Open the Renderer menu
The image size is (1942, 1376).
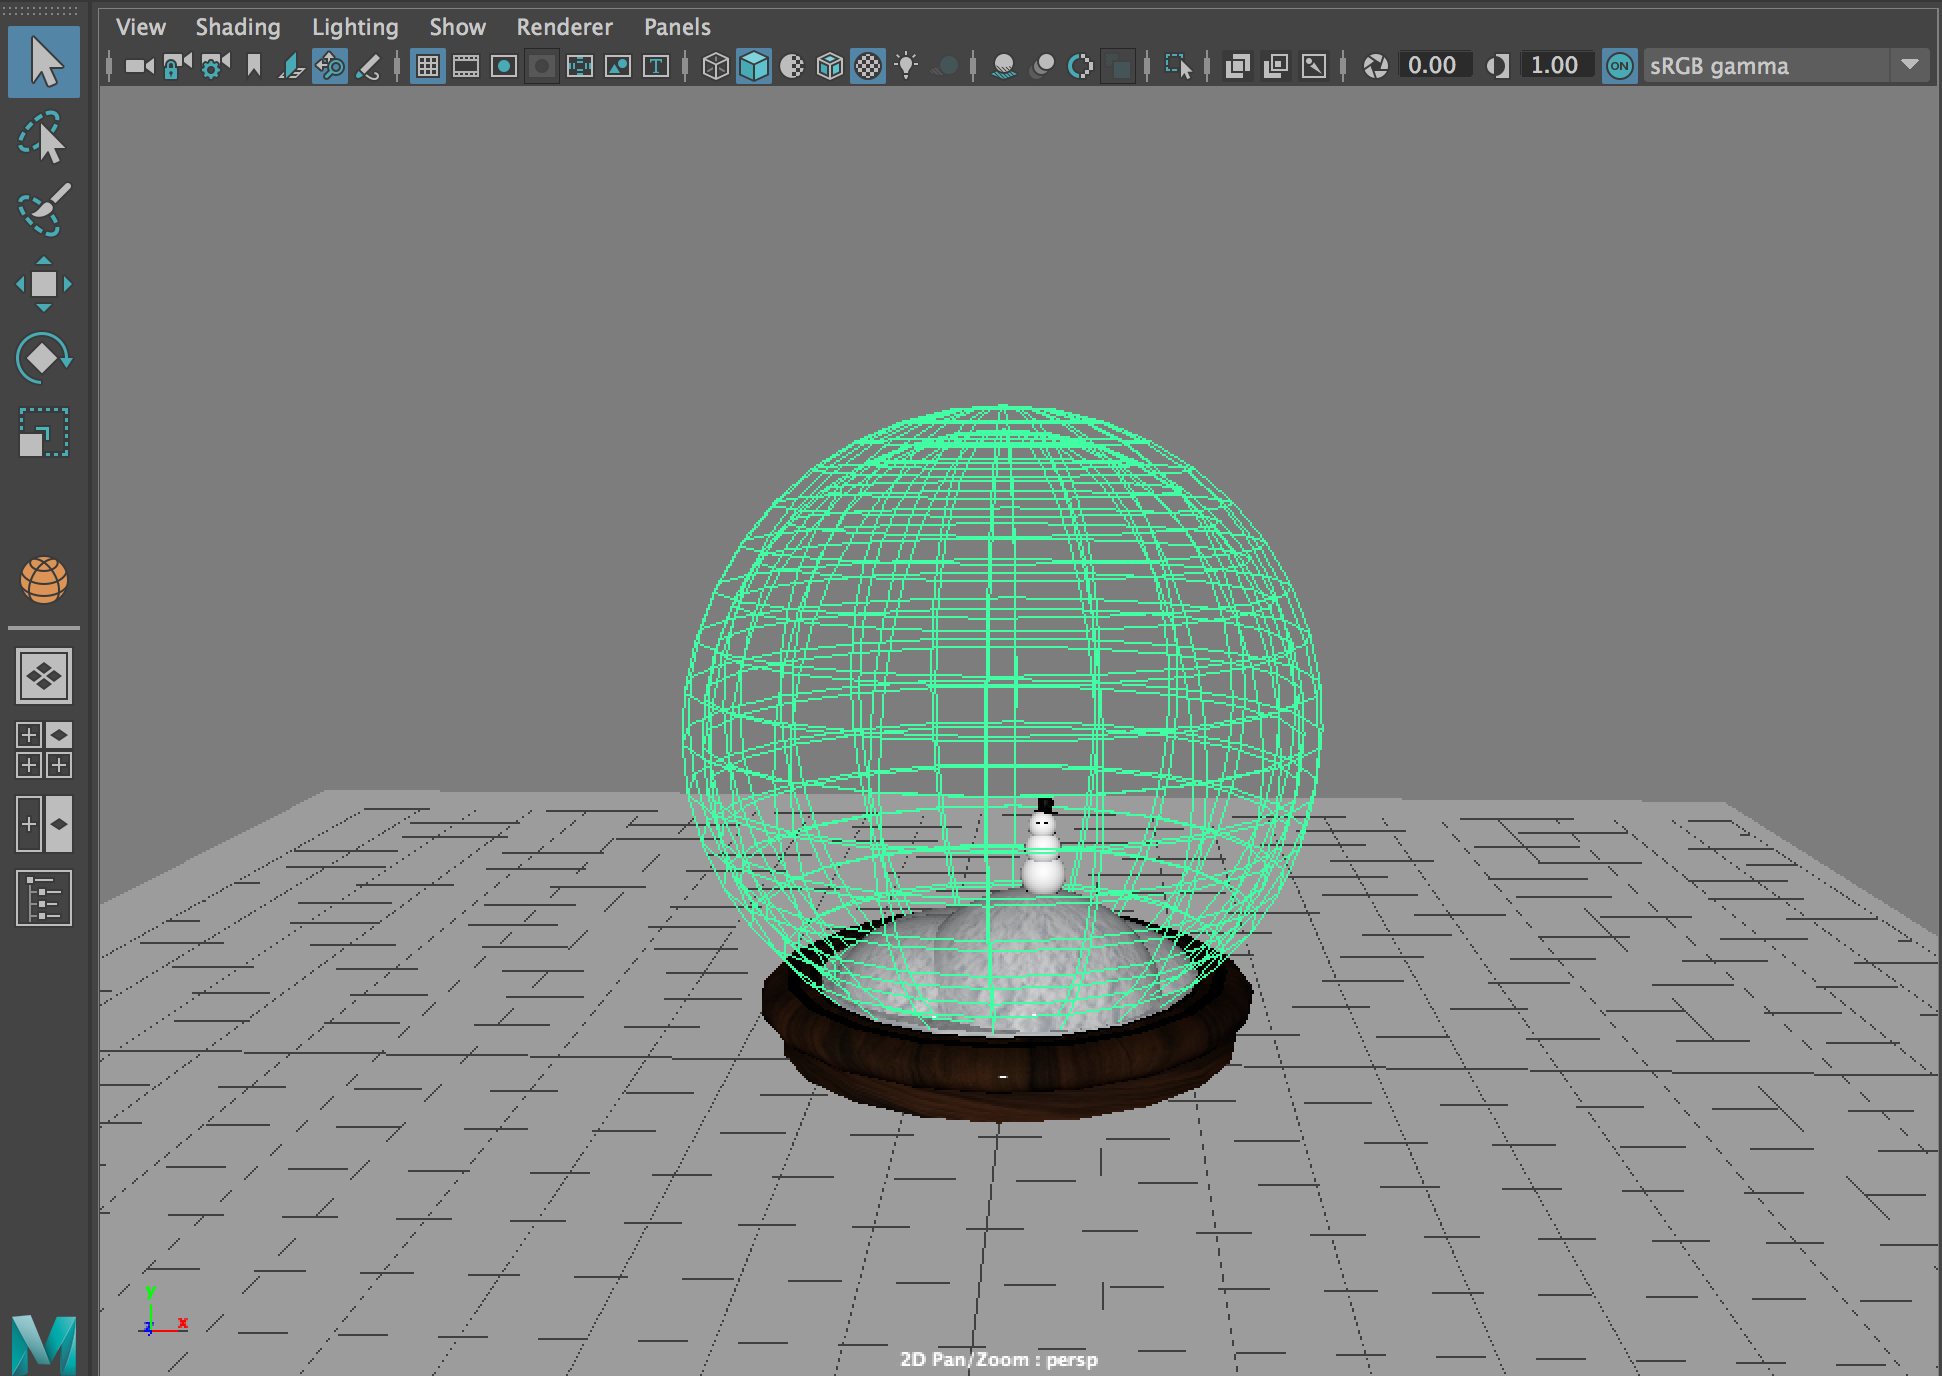click(x=564, y=27)
